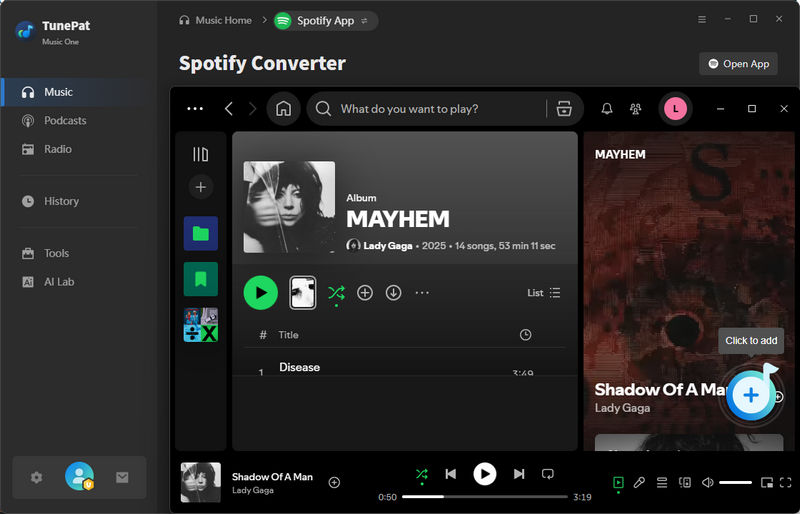The image size is (800, 514).
Task: Select Podcasts in the TunePat sidebar
Action: (x=65, y=120)
